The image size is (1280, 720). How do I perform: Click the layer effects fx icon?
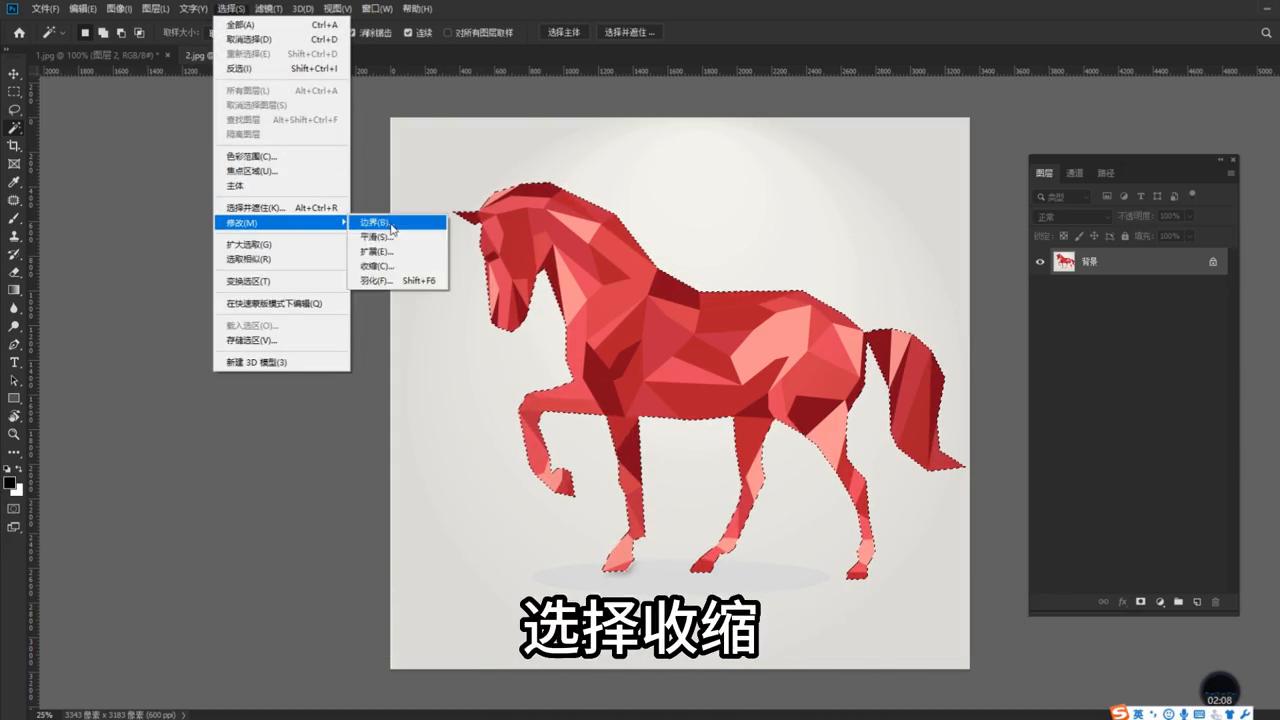pyautogui.click(x=1122, y=602)
